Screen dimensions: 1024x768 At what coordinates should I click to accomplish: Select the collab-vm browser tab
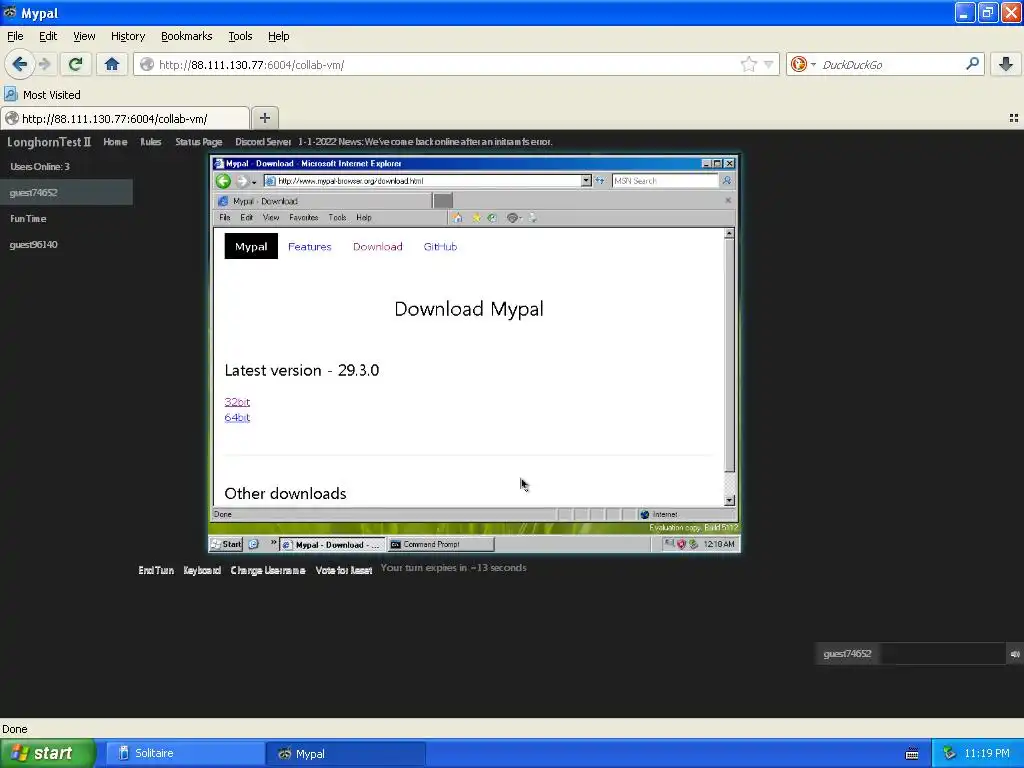pyautogui.click(x=125, y=118)
